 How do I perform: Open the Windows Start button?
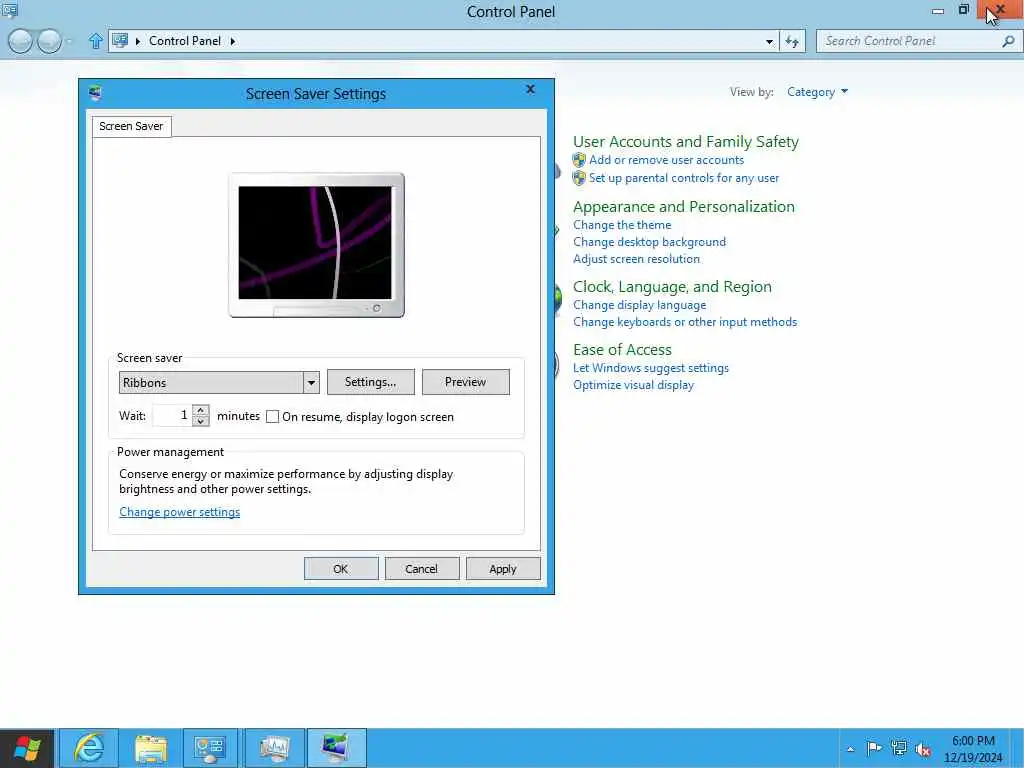tap(27, 748)
